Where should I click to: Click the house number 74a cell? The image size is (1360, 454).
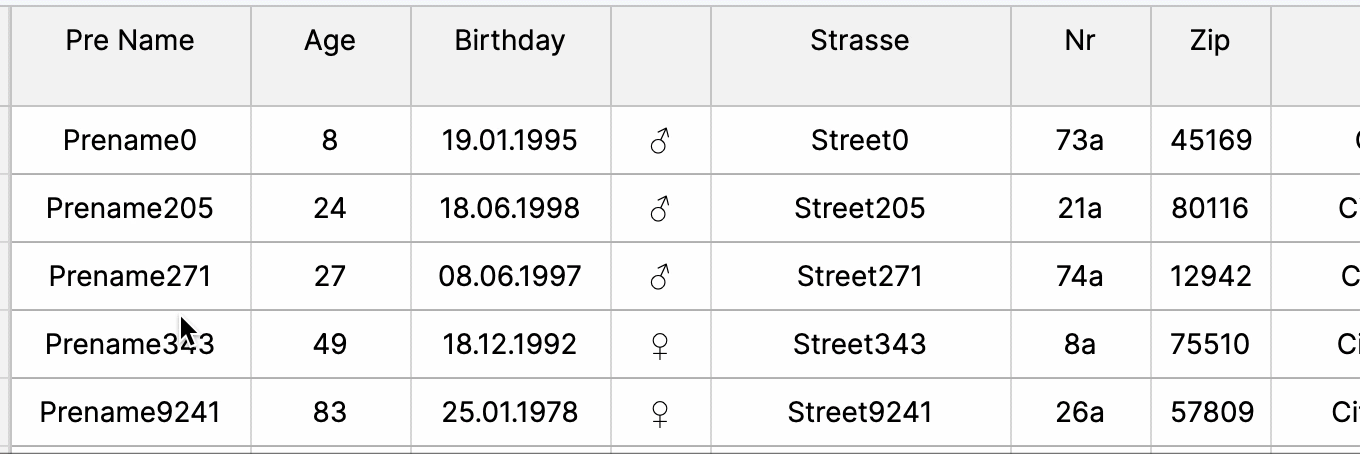(x=1080, y=276)
